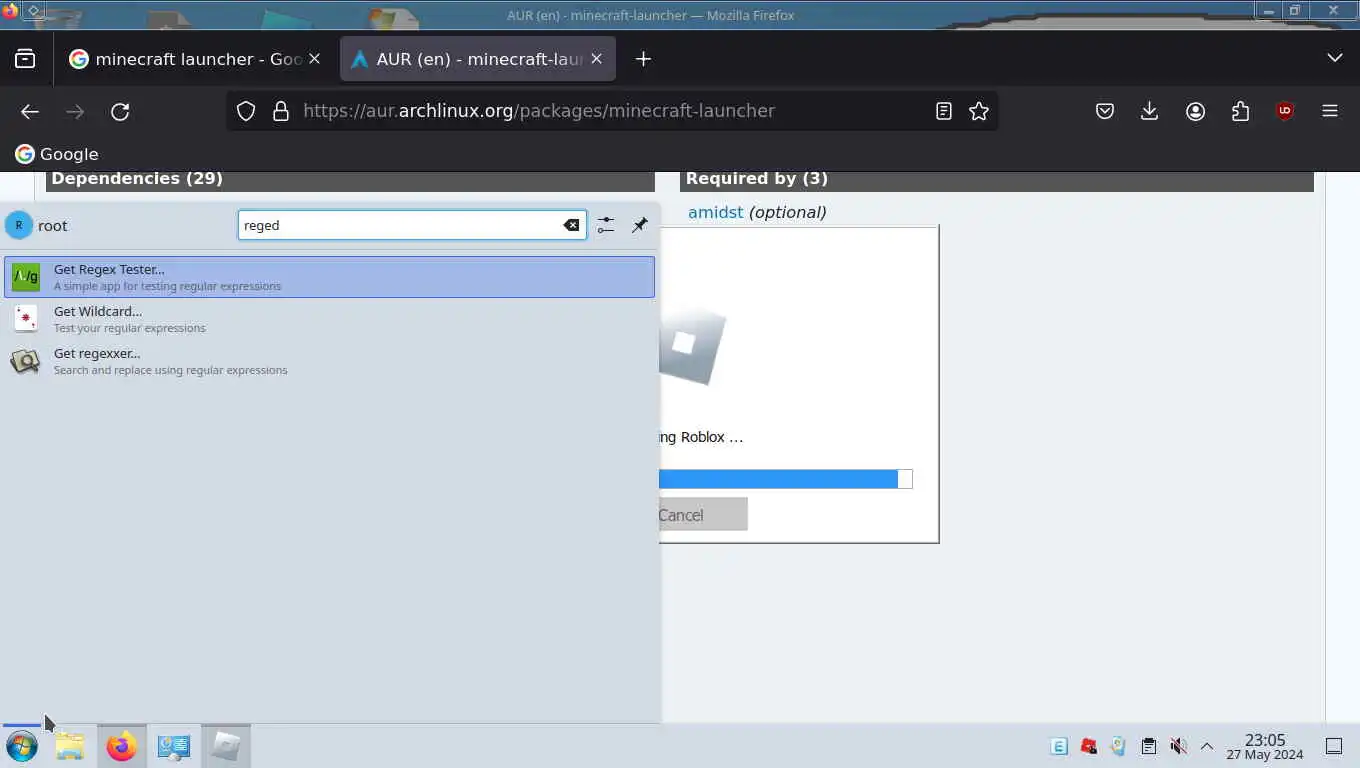Show desktop with the corner button

(x=1333, y=746)
